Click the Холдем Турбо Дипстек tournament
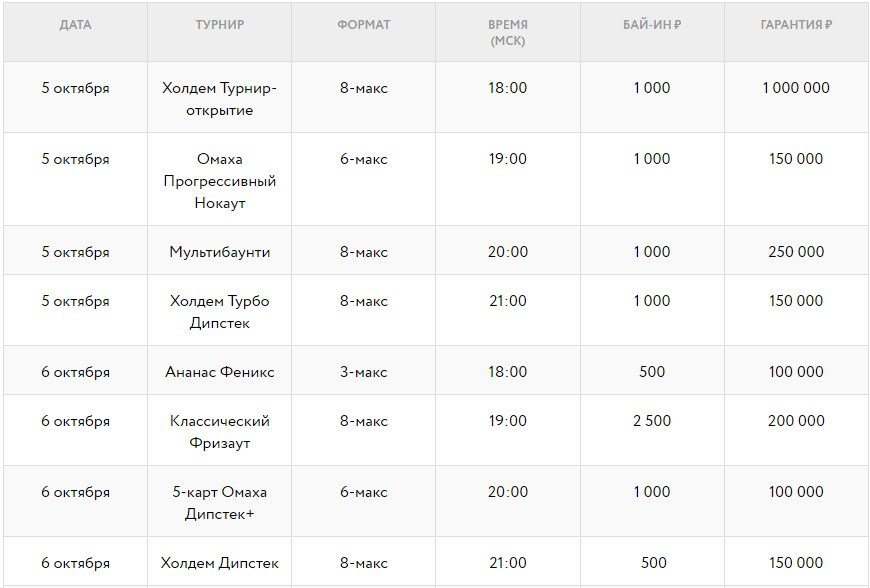Image resolution: width=870 pixels, height=588 pixels. click(x=219, y=312)
